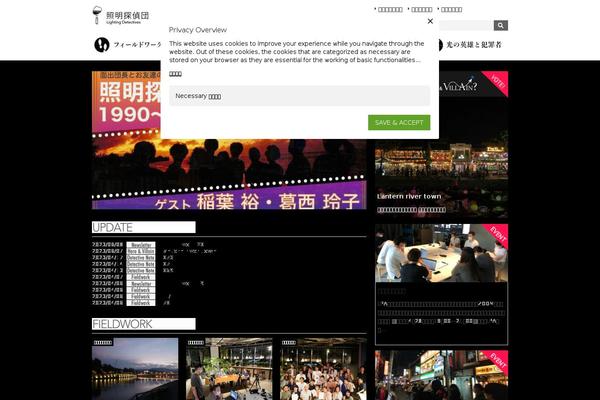Click the Newsletter tag in the seventh update row
The image size is (600, 400).
(x=141, y=284)
